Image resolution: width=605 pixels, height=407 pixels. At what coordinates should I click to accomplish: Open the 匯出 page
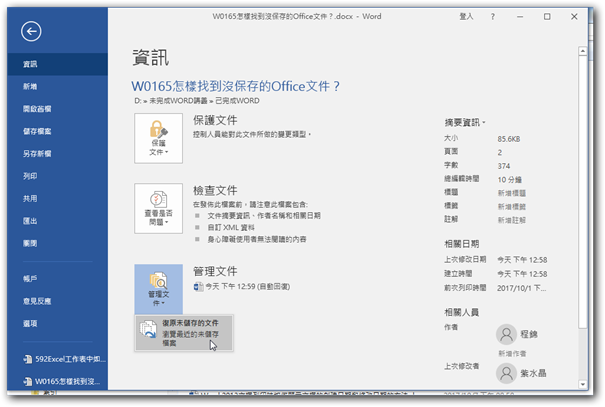point(57,221)
